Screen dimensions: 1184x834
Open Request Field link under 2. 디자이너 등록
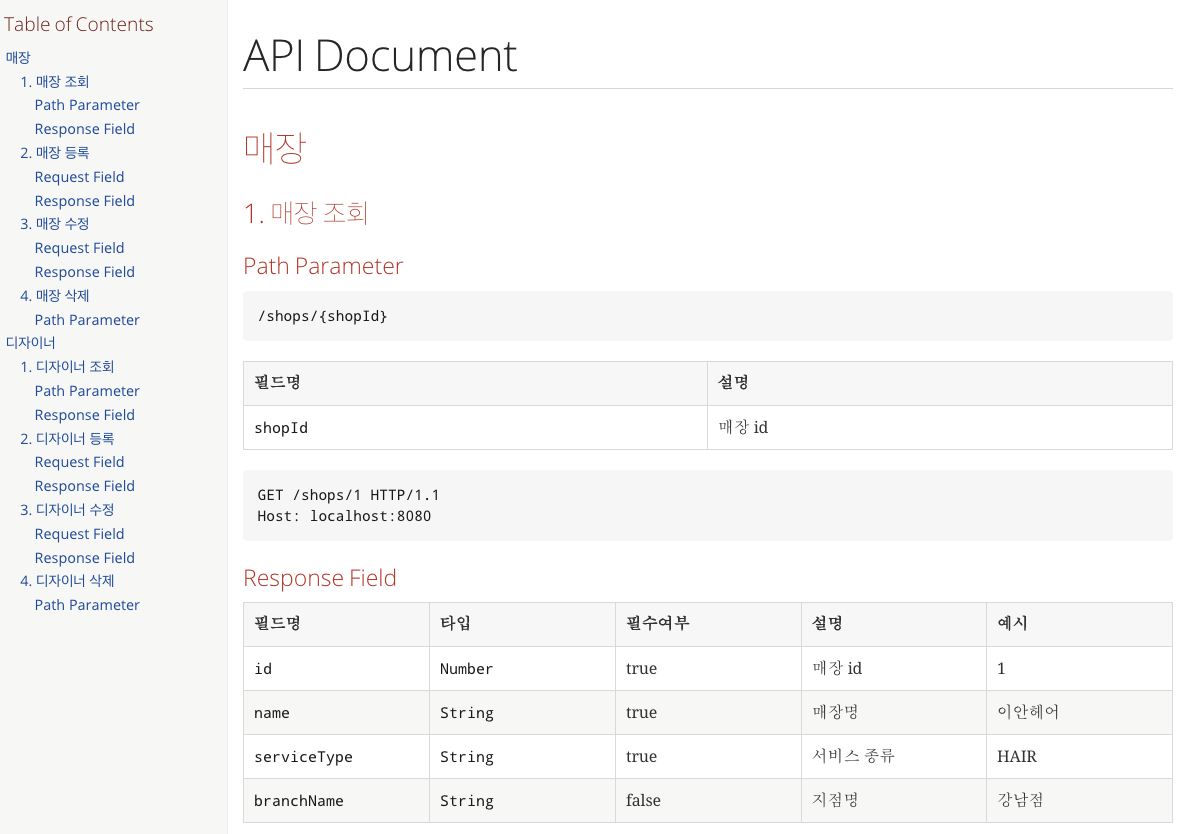[x=79, y=462]
